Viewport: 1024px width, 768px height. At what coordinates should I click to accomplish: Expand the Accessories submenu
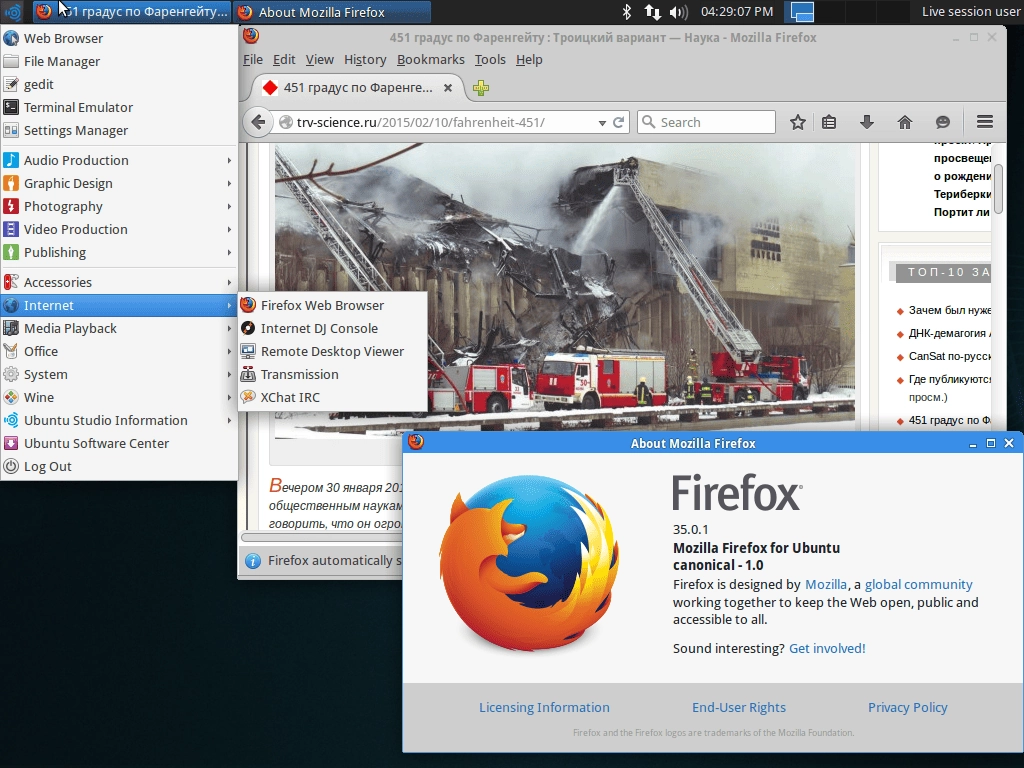[x=119, y=282]
